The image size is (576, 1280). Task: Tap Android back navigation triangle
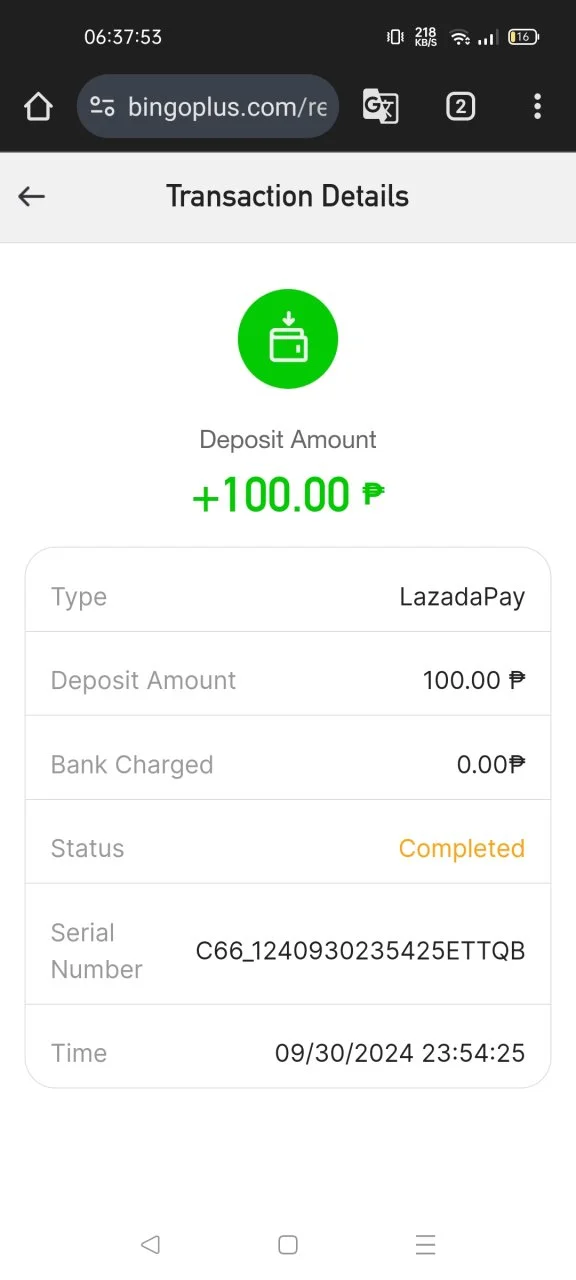[x=150, y=1244]
